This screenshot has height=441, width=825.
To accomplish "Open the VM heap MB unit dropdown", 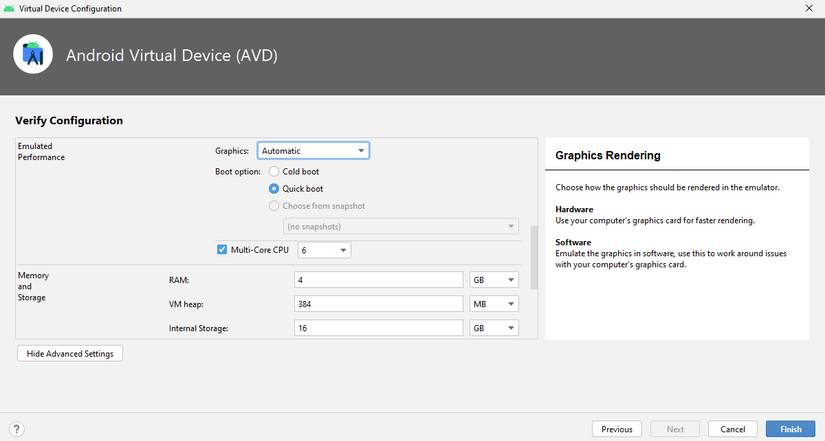I will pos(494,304).
